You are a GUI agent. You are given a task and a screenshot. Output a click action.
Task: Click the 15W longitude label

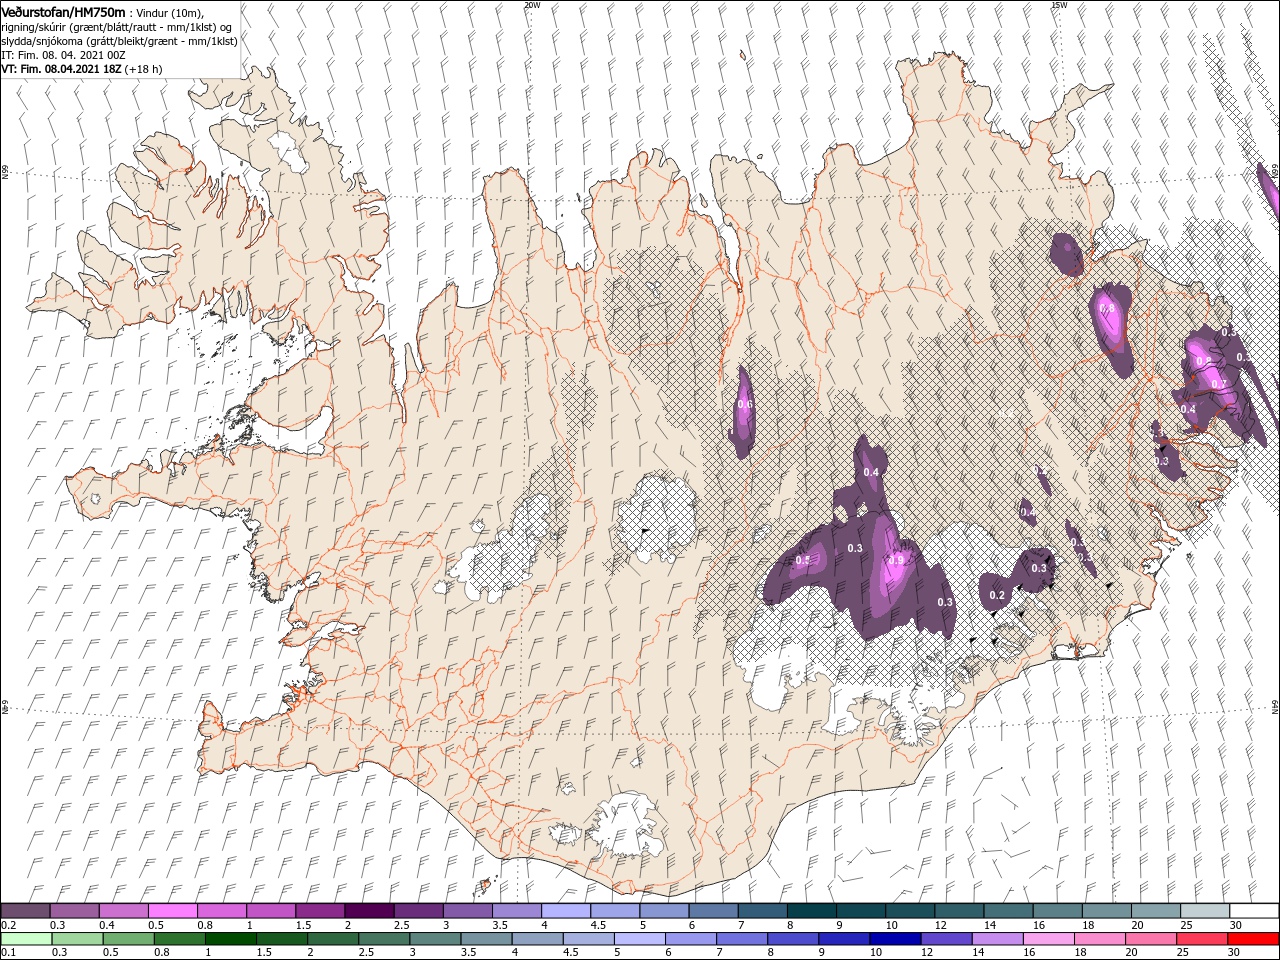(1059, 5)
